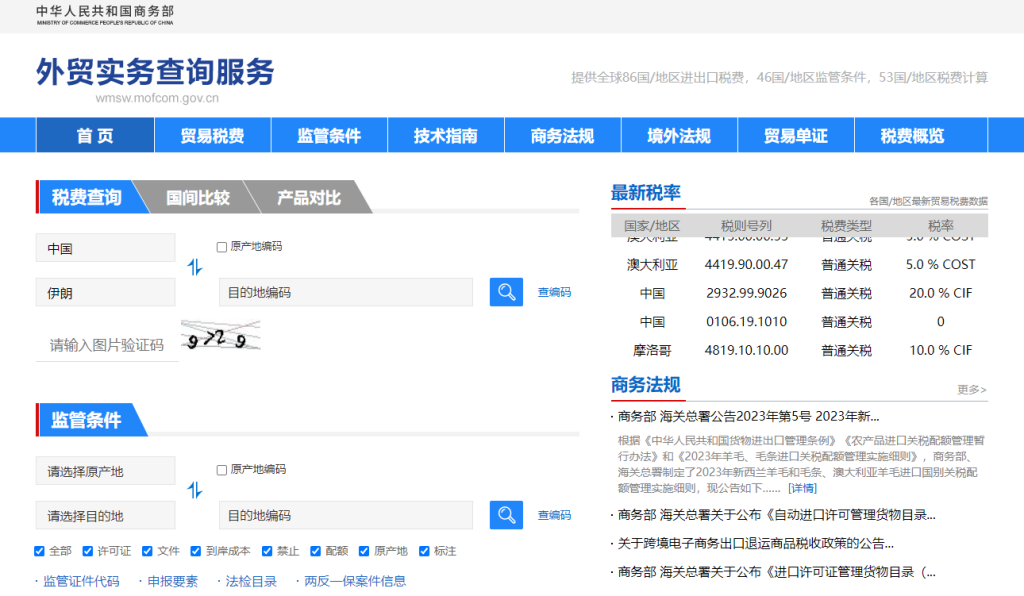1024x596 pixels.
Task: Click 摩洛哥 in the latest tariff table
Action: point(652,351)
